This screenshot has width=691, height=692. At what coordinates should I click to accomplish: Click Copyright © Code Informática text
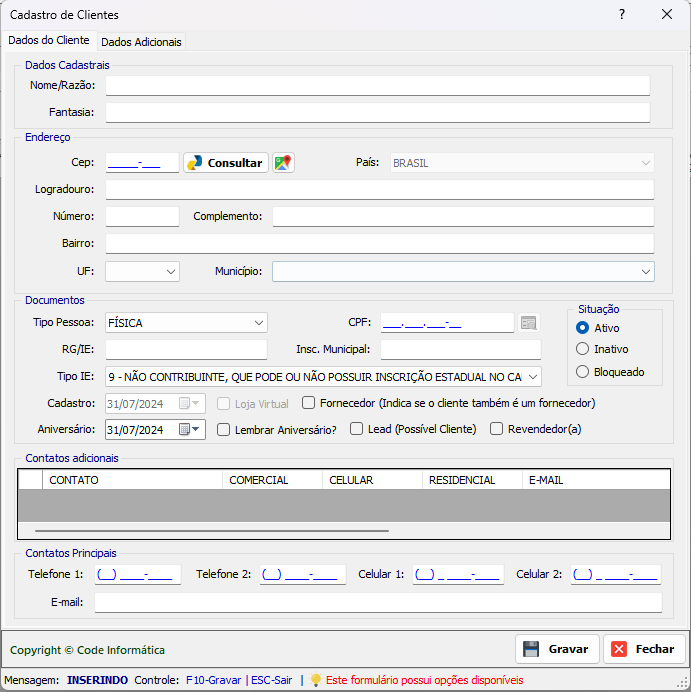click(x=87, y=650)
